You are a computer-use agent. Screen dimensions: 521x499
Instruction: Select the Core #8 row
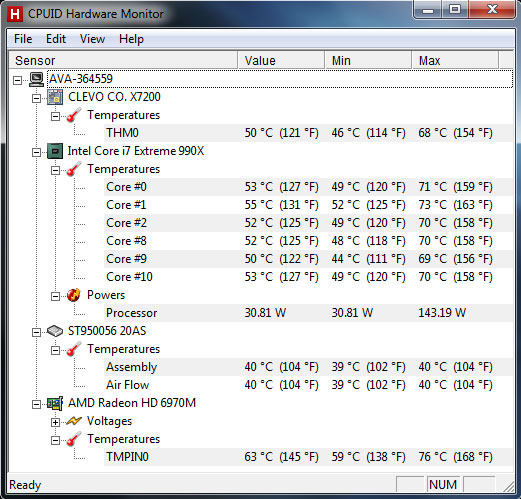[308, 241]
